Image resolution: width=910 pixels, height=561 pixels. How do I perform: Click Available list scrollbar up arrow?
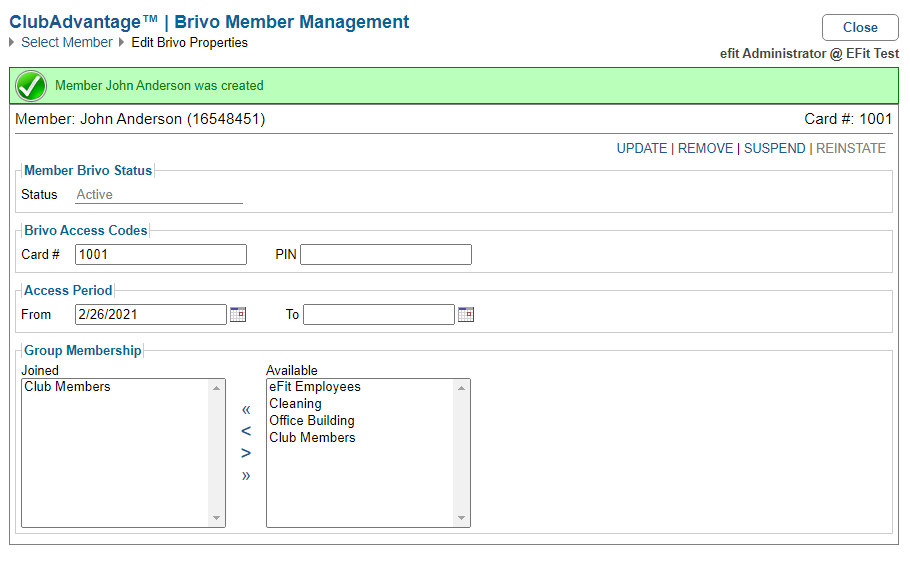click(x=461, y=388)
